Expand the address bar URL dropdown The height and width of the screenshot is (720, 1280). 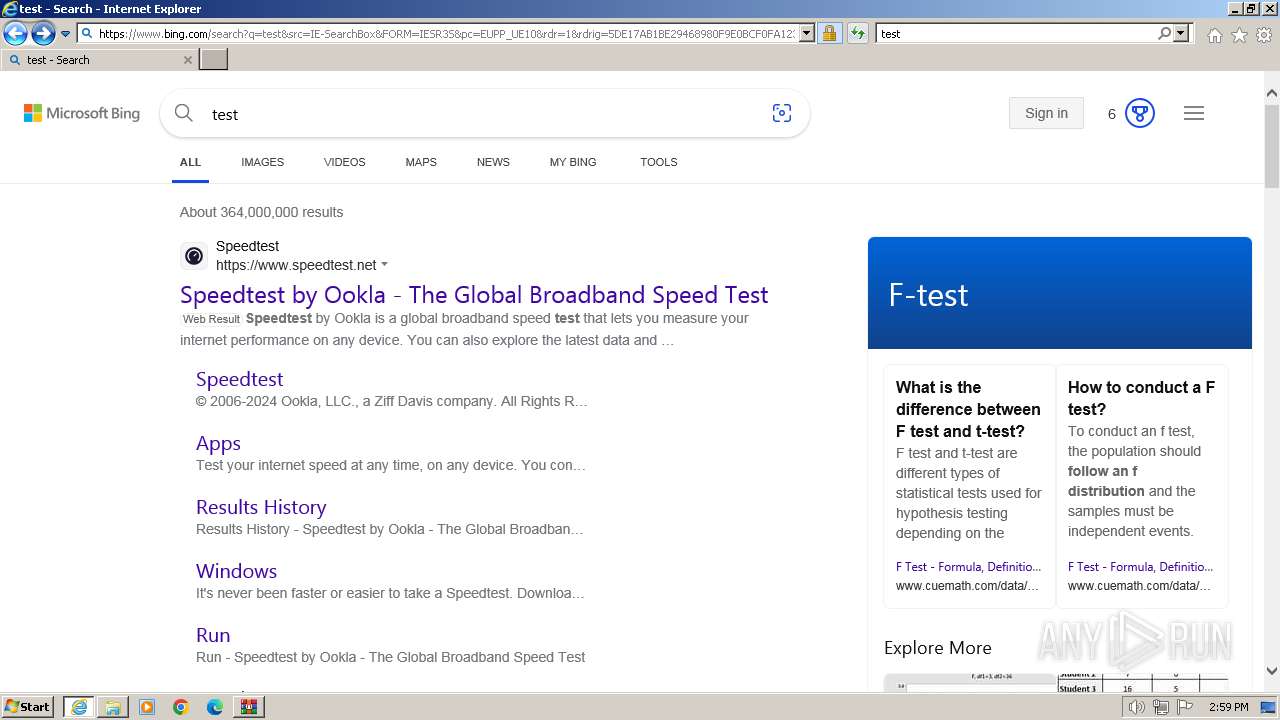(807, 33)
